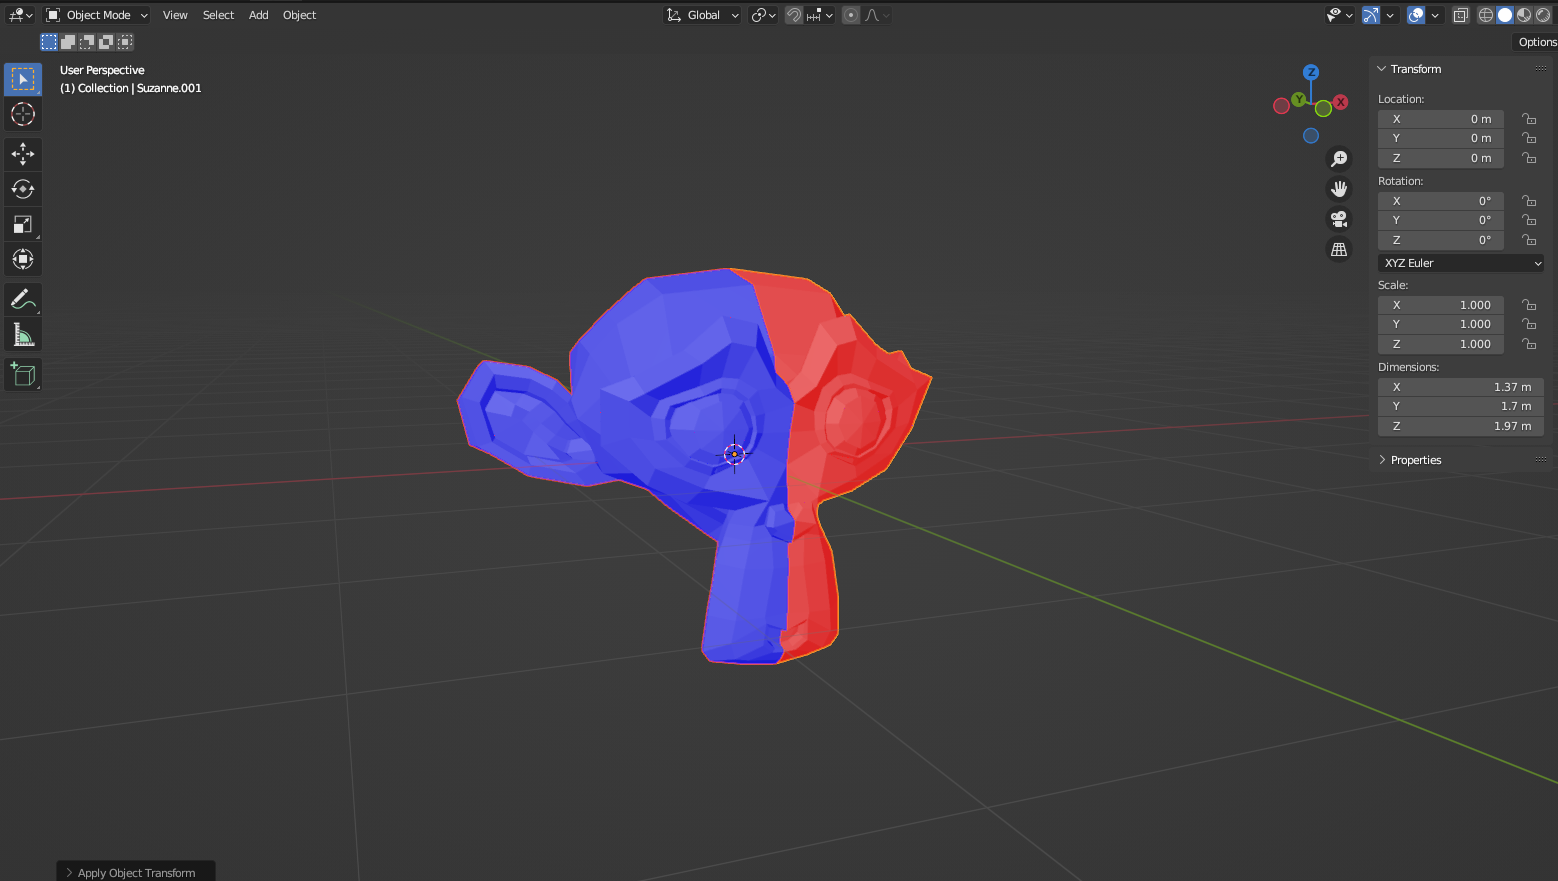The height and width of the screenshot is (881, 1558).
Task: Switch to material preview shading
Action: [1524, 15]
